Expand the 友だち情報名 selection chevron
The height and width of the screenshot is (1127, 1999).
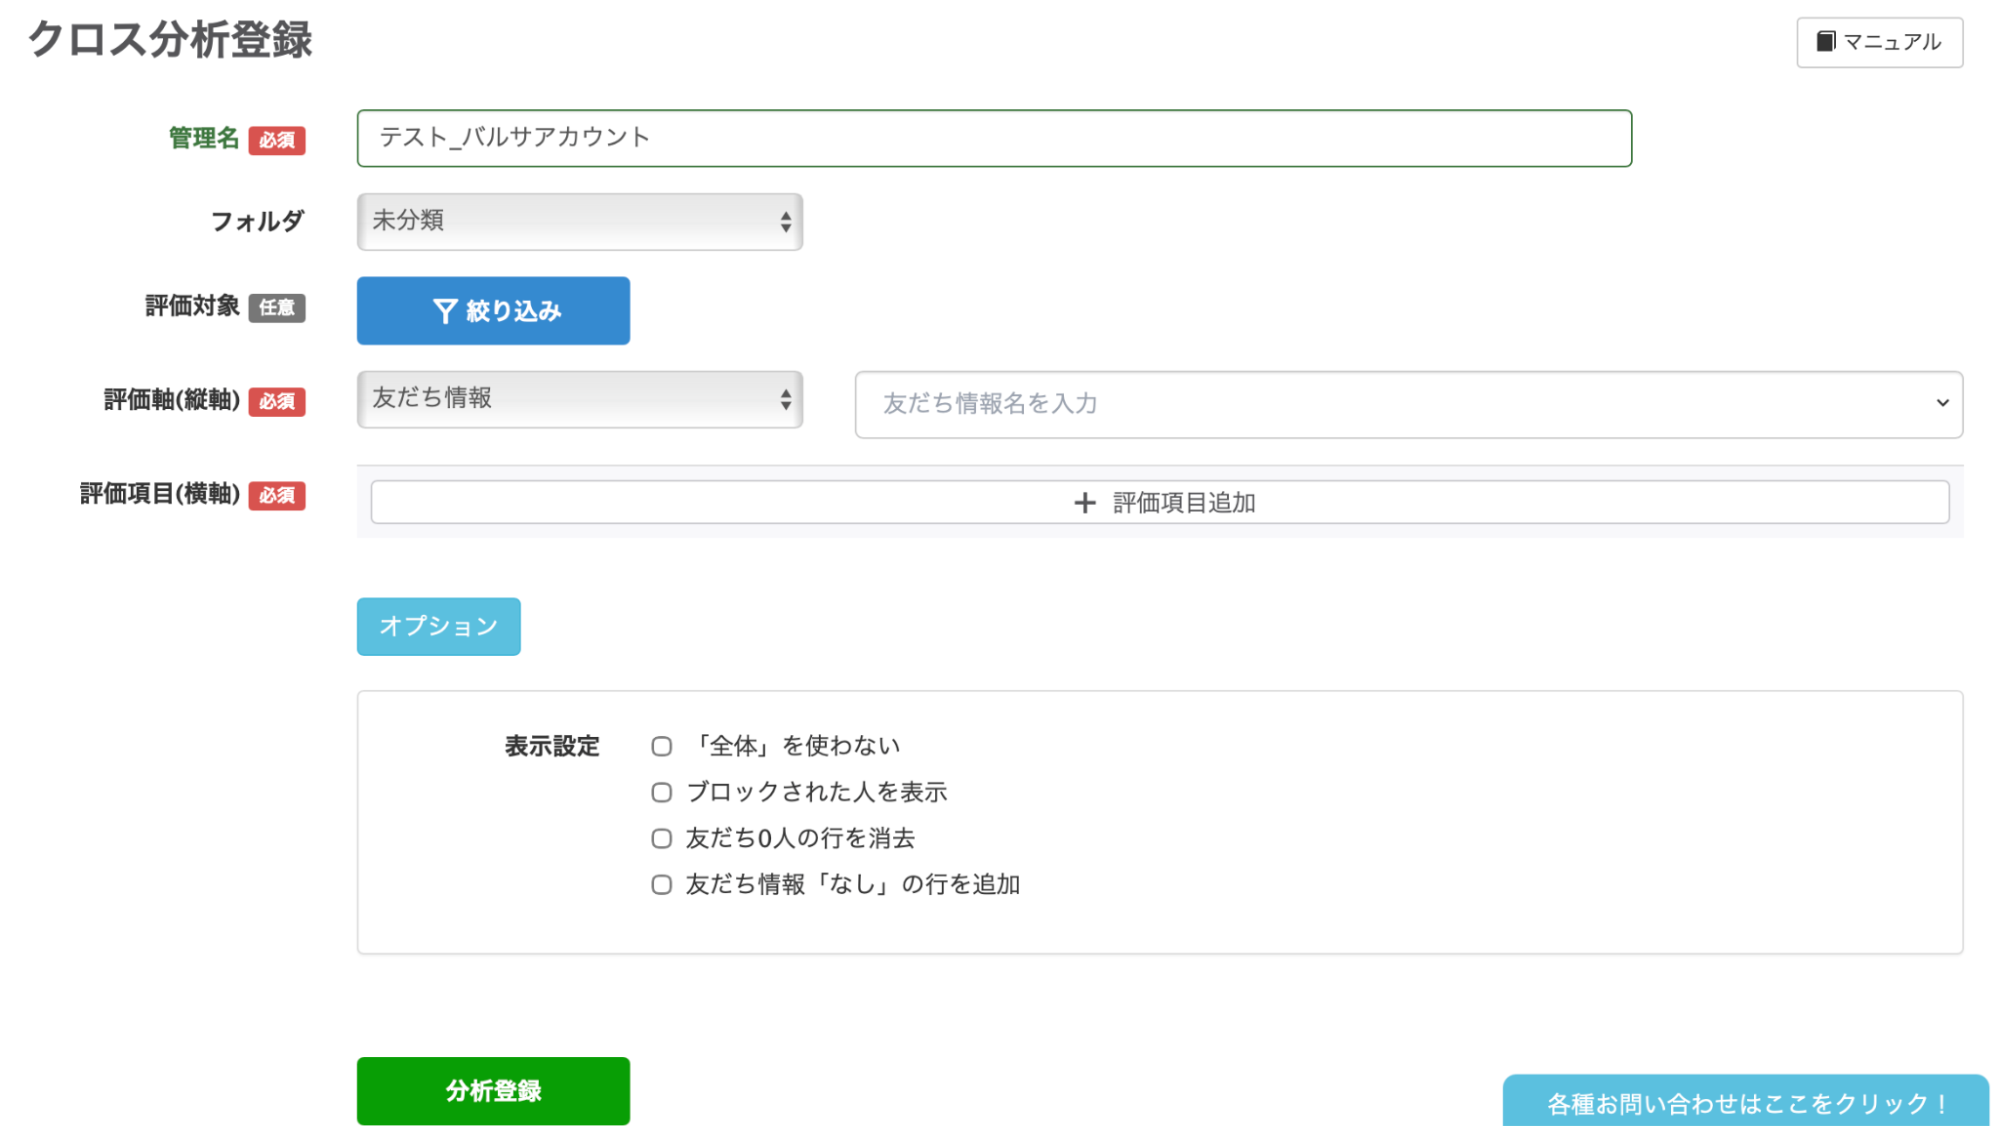pos(1944,404)
